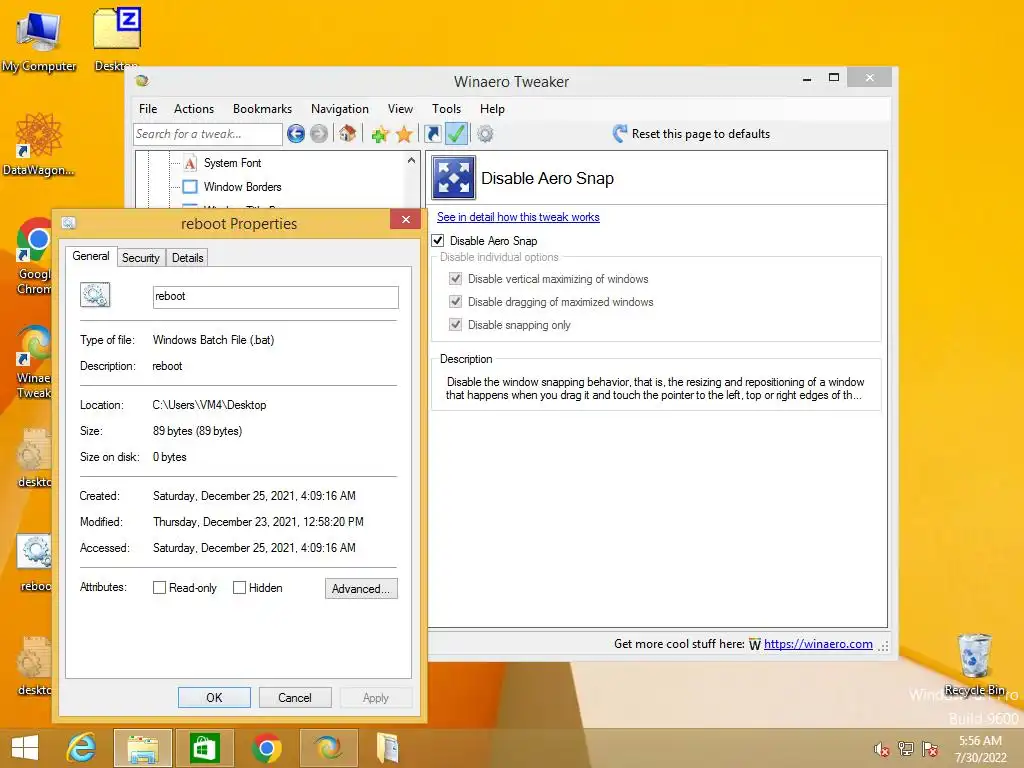This screenshot has height=768, width=1024.
Task: Uncheck Disable Aero Snap checkbox
Action: [x=438, y=240]
